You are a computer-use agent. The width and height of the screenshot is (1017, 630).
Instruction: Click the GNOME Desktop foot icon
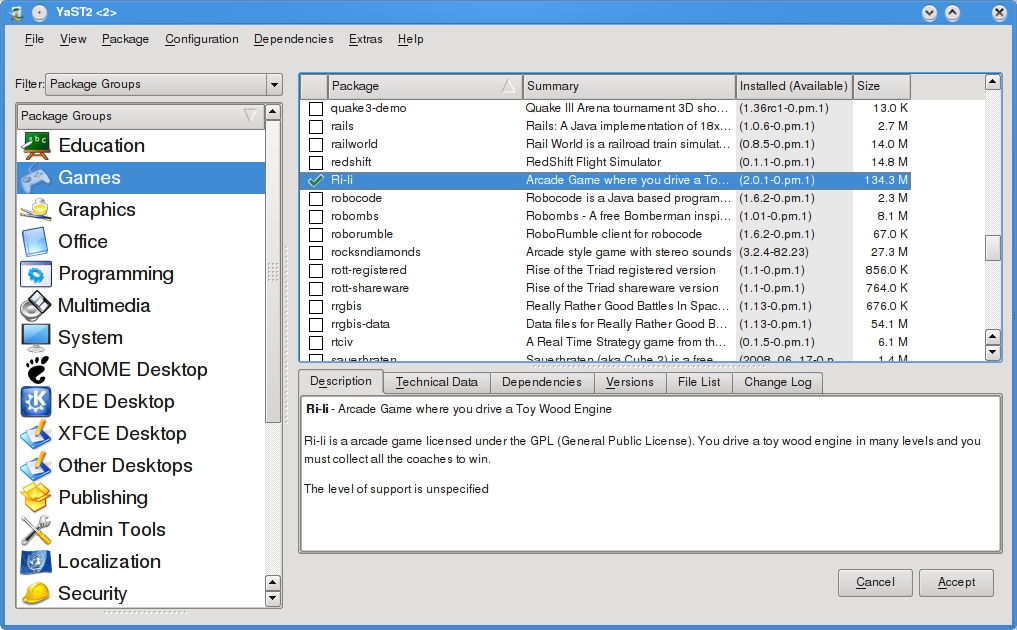click(x=36, y=370)
